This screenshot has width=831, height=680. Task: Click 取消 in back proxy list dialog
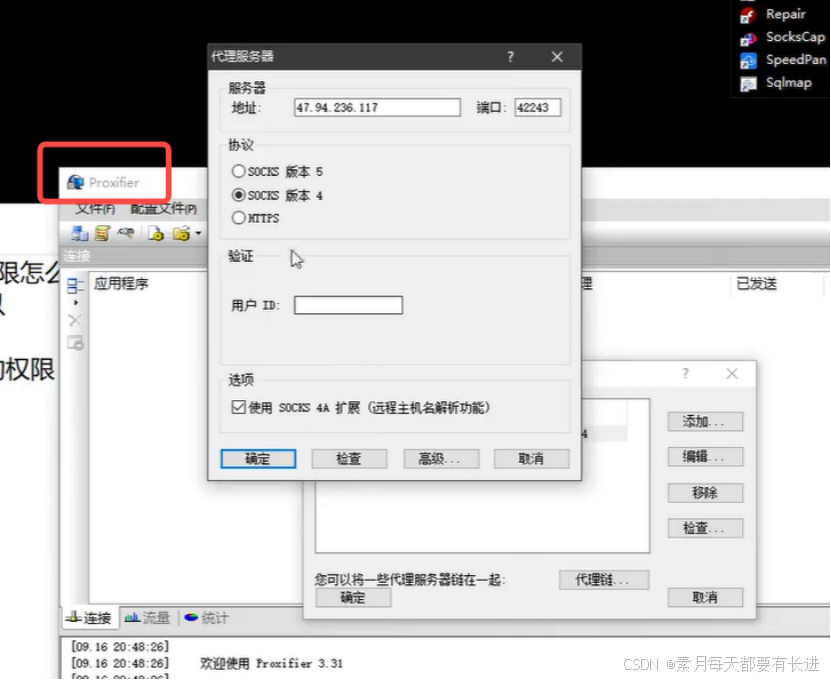pyautogui.click(x=705, y=598)
